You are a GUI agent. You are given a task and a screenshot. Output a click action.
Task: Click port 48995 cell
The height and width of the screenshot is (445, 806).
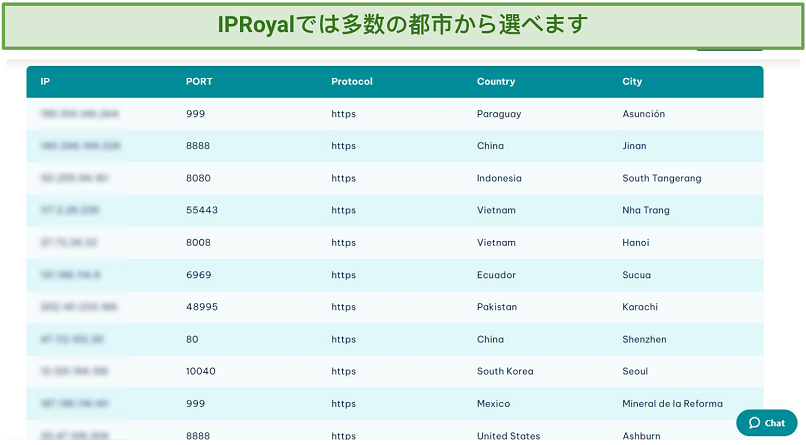click(202, 306)
